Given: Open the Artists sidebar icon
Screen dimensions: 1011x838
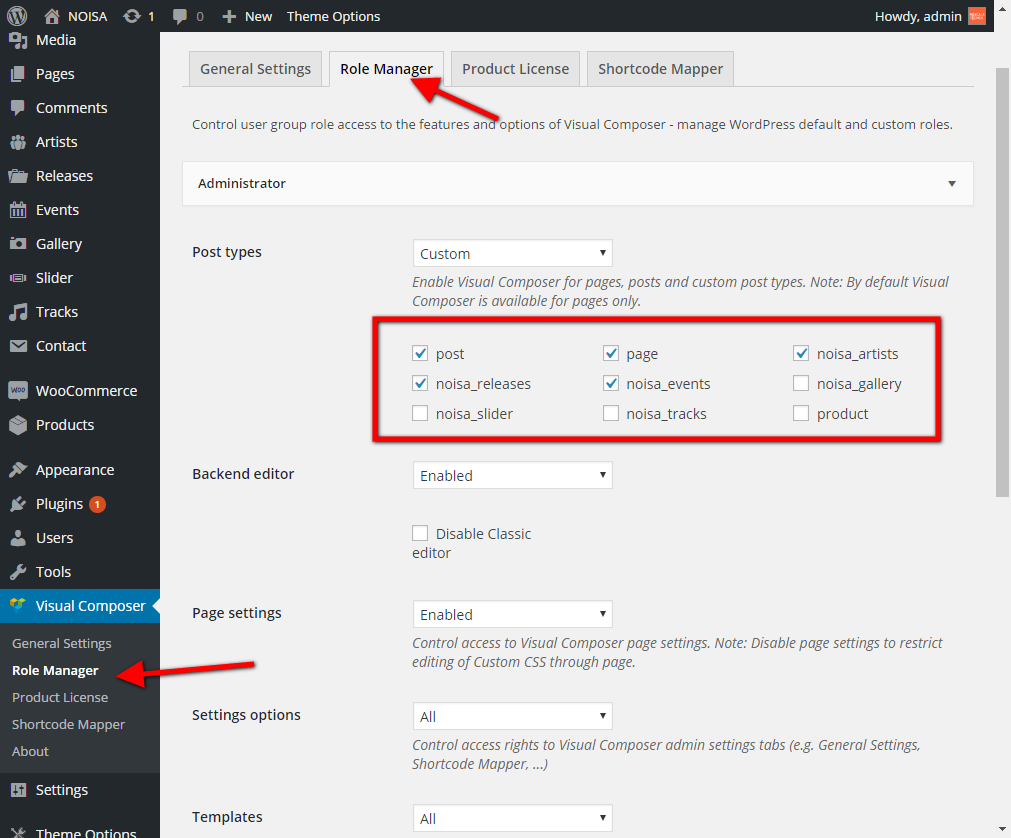Looking at the screenshot, I should point(18,142).
